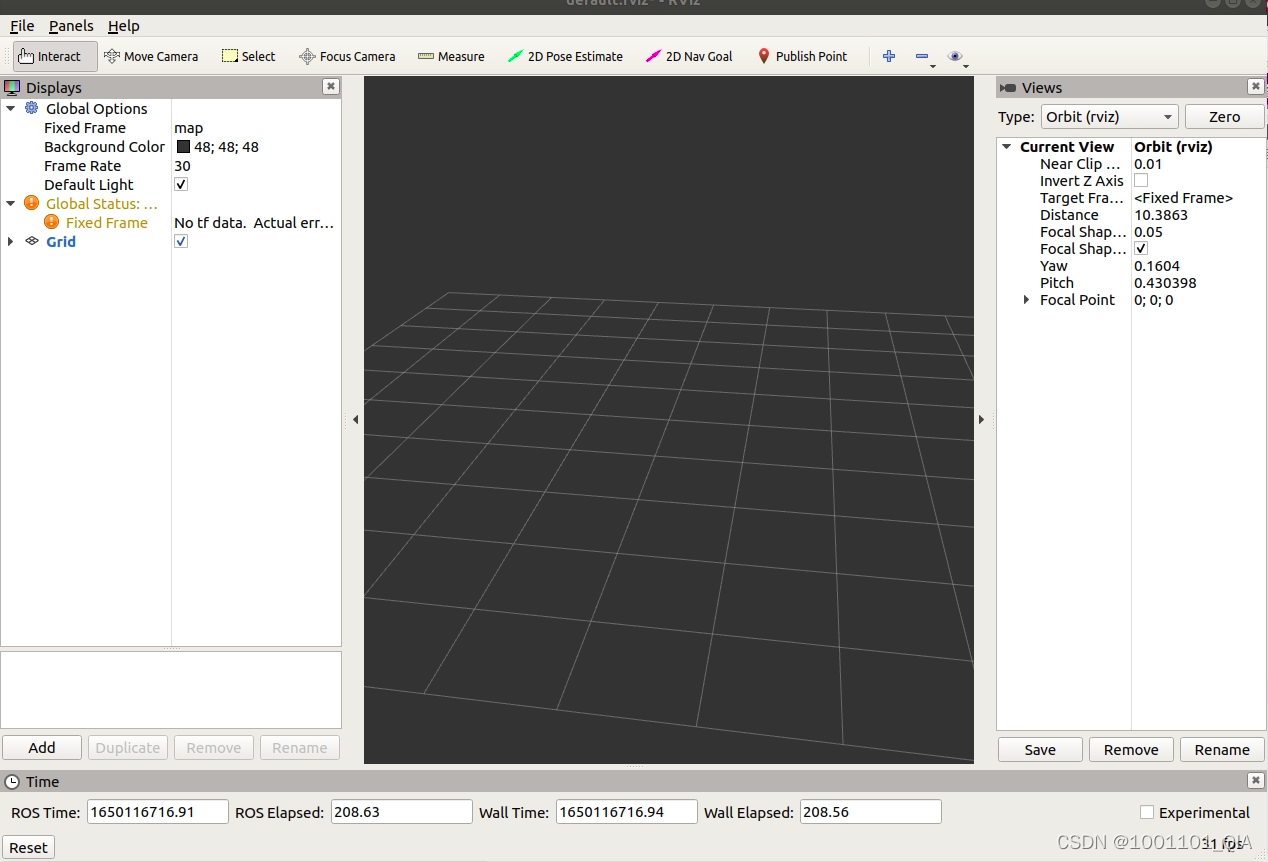This screenshot has width=1268, height=862.
Task: Click the Near Clip value 0.01
Action: (1148, 164)
